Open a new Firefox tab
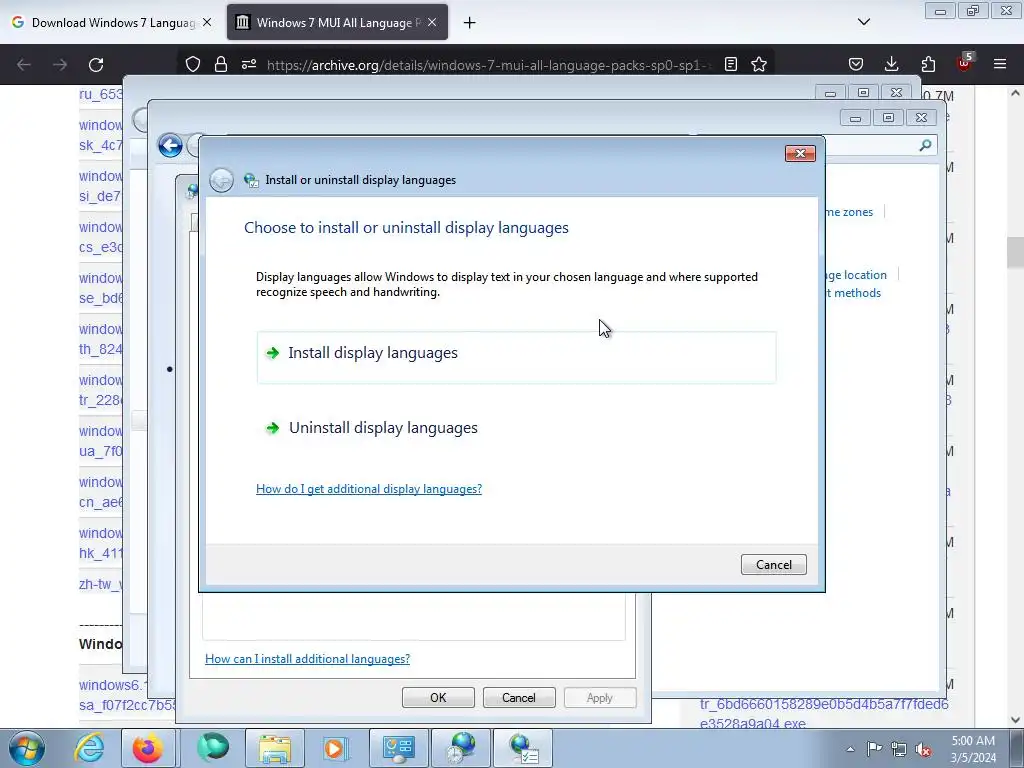 pyautogui.click(x=469, y=23)
